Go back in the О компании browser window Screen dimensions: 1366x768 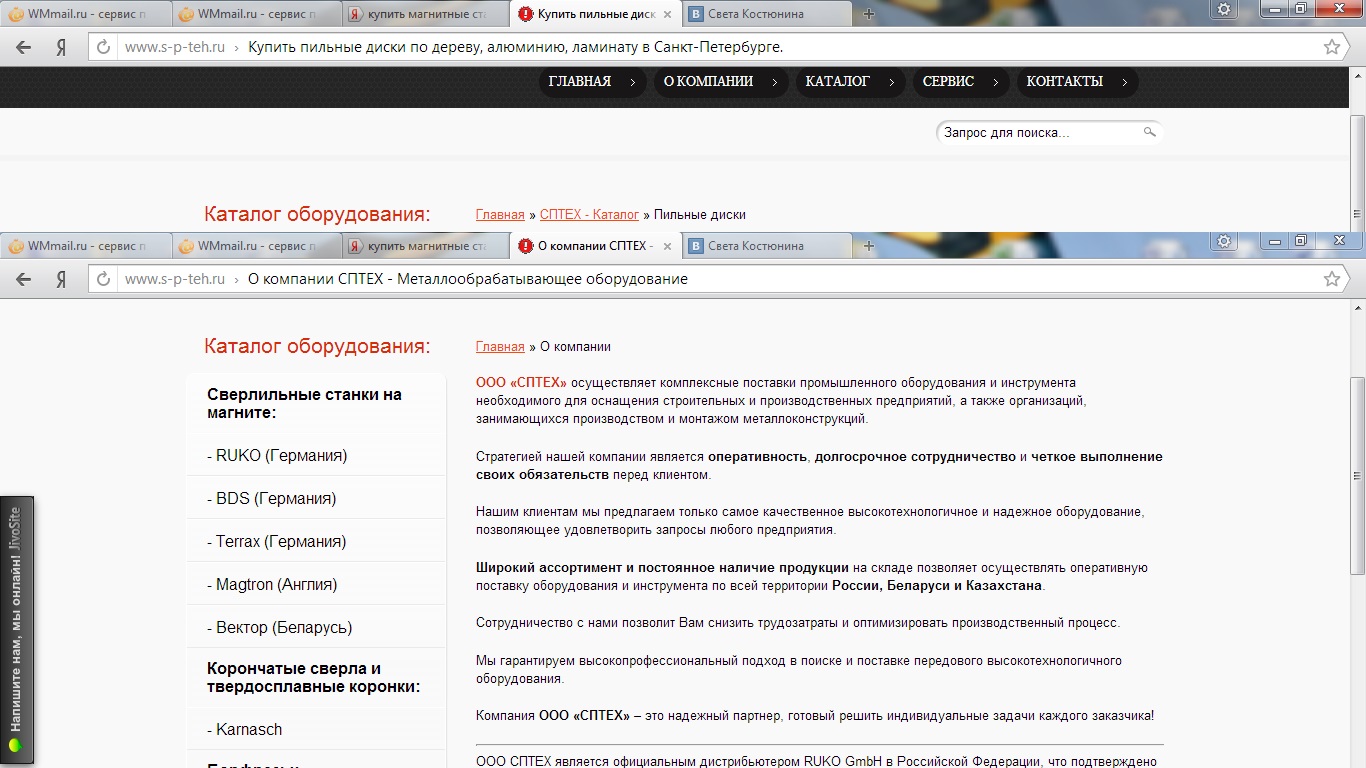(x=24, y=279)
